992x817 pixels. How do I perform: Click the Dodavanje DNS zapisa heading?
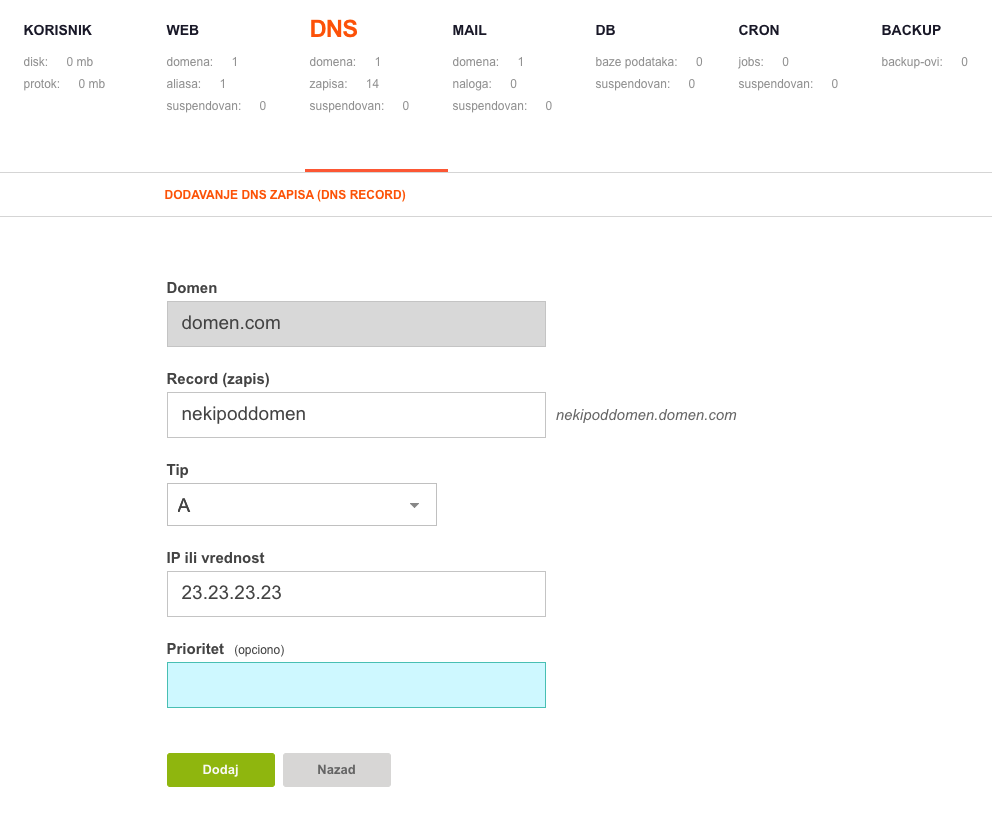coord(285,195)
